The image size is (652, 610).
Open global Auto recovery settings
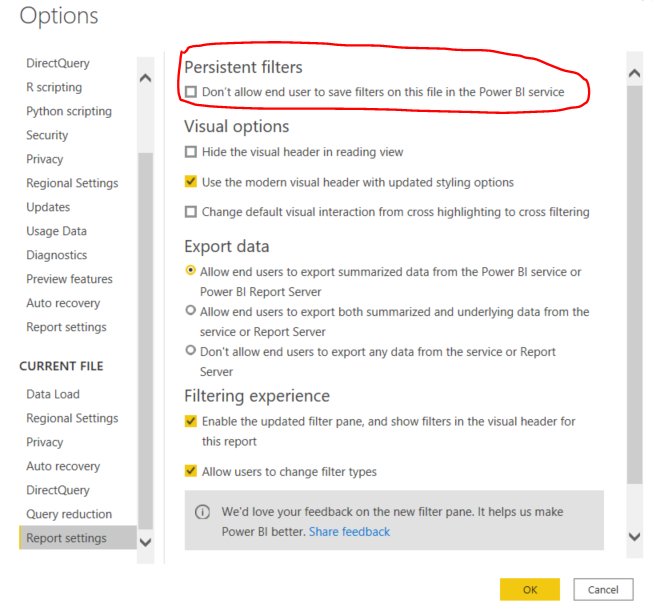63,303
